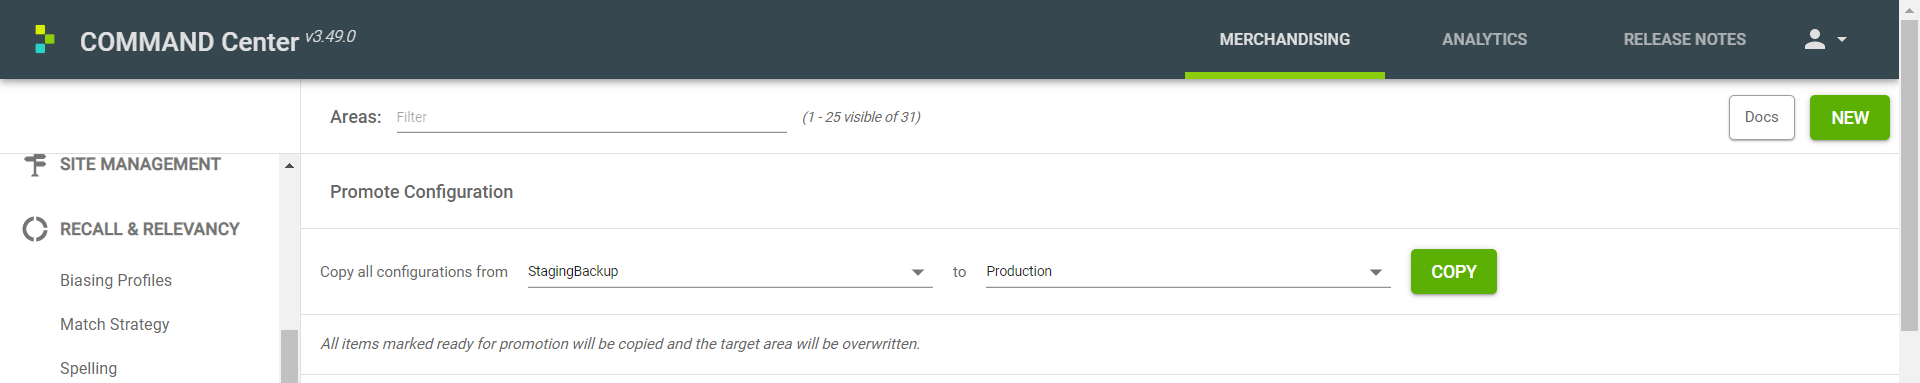The width and height of the screenshot is (1920, 383).
Task: Open the Docs button
Action: [1762, 118]
